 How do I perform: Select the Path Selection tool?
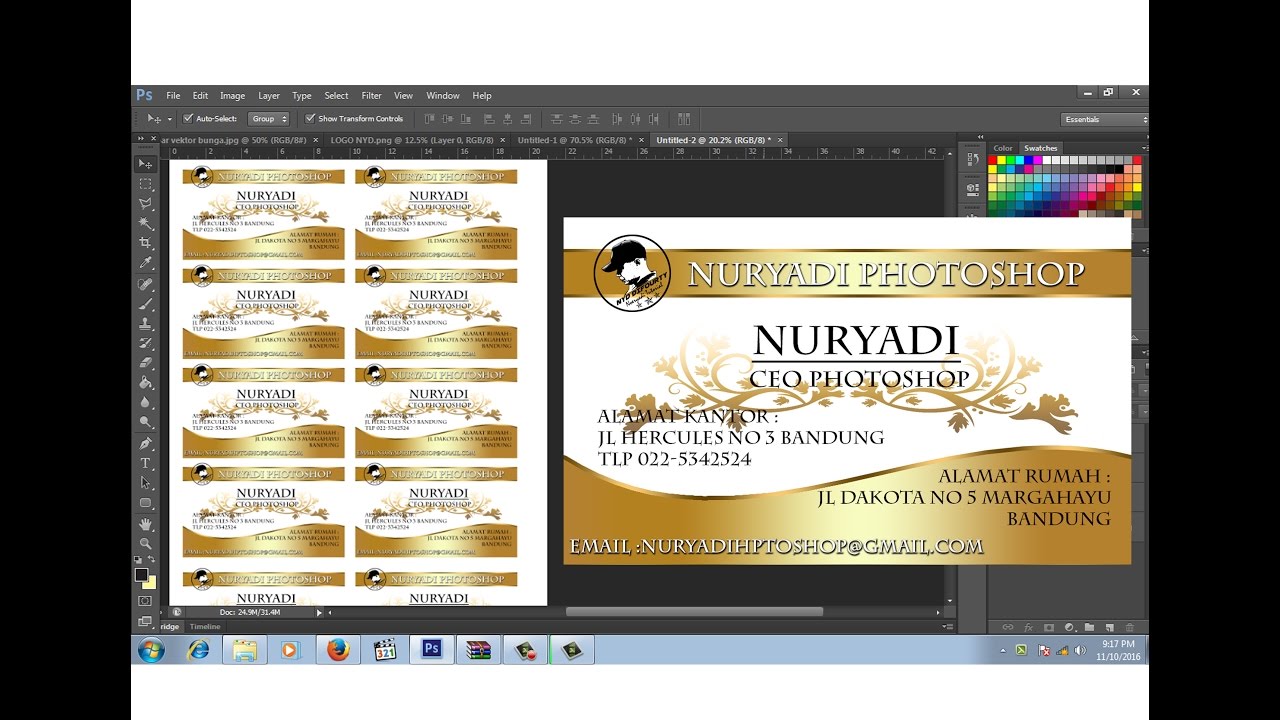[x=146, y=484]
